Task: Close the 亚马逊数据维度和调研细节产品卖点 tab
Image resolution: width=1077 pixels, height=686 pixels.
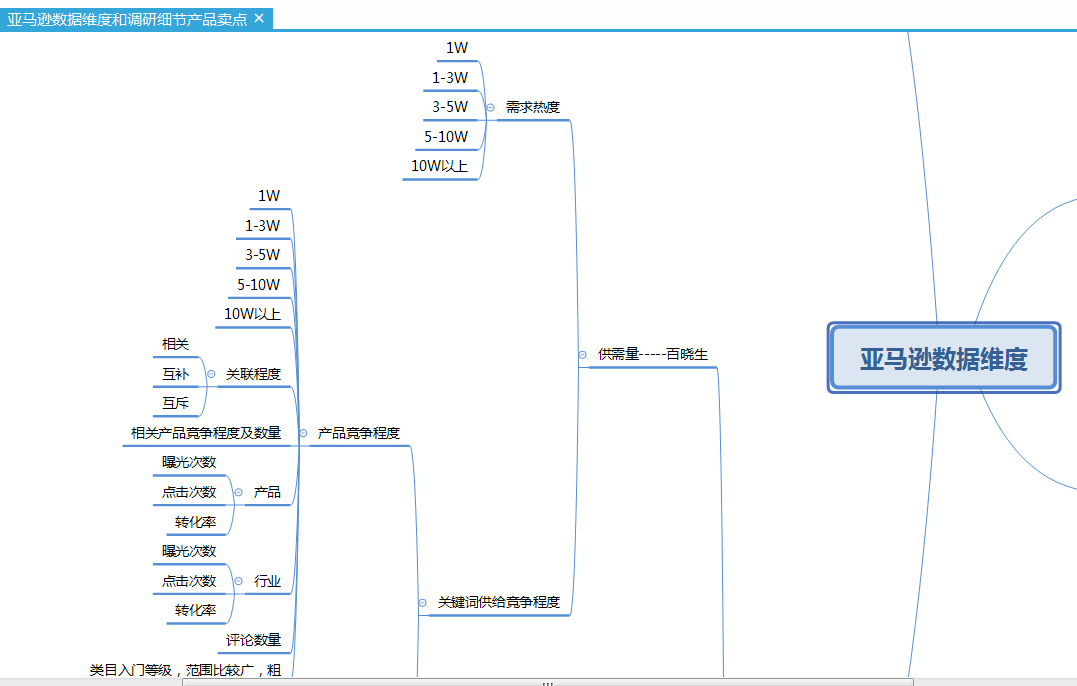Action: 259,19
